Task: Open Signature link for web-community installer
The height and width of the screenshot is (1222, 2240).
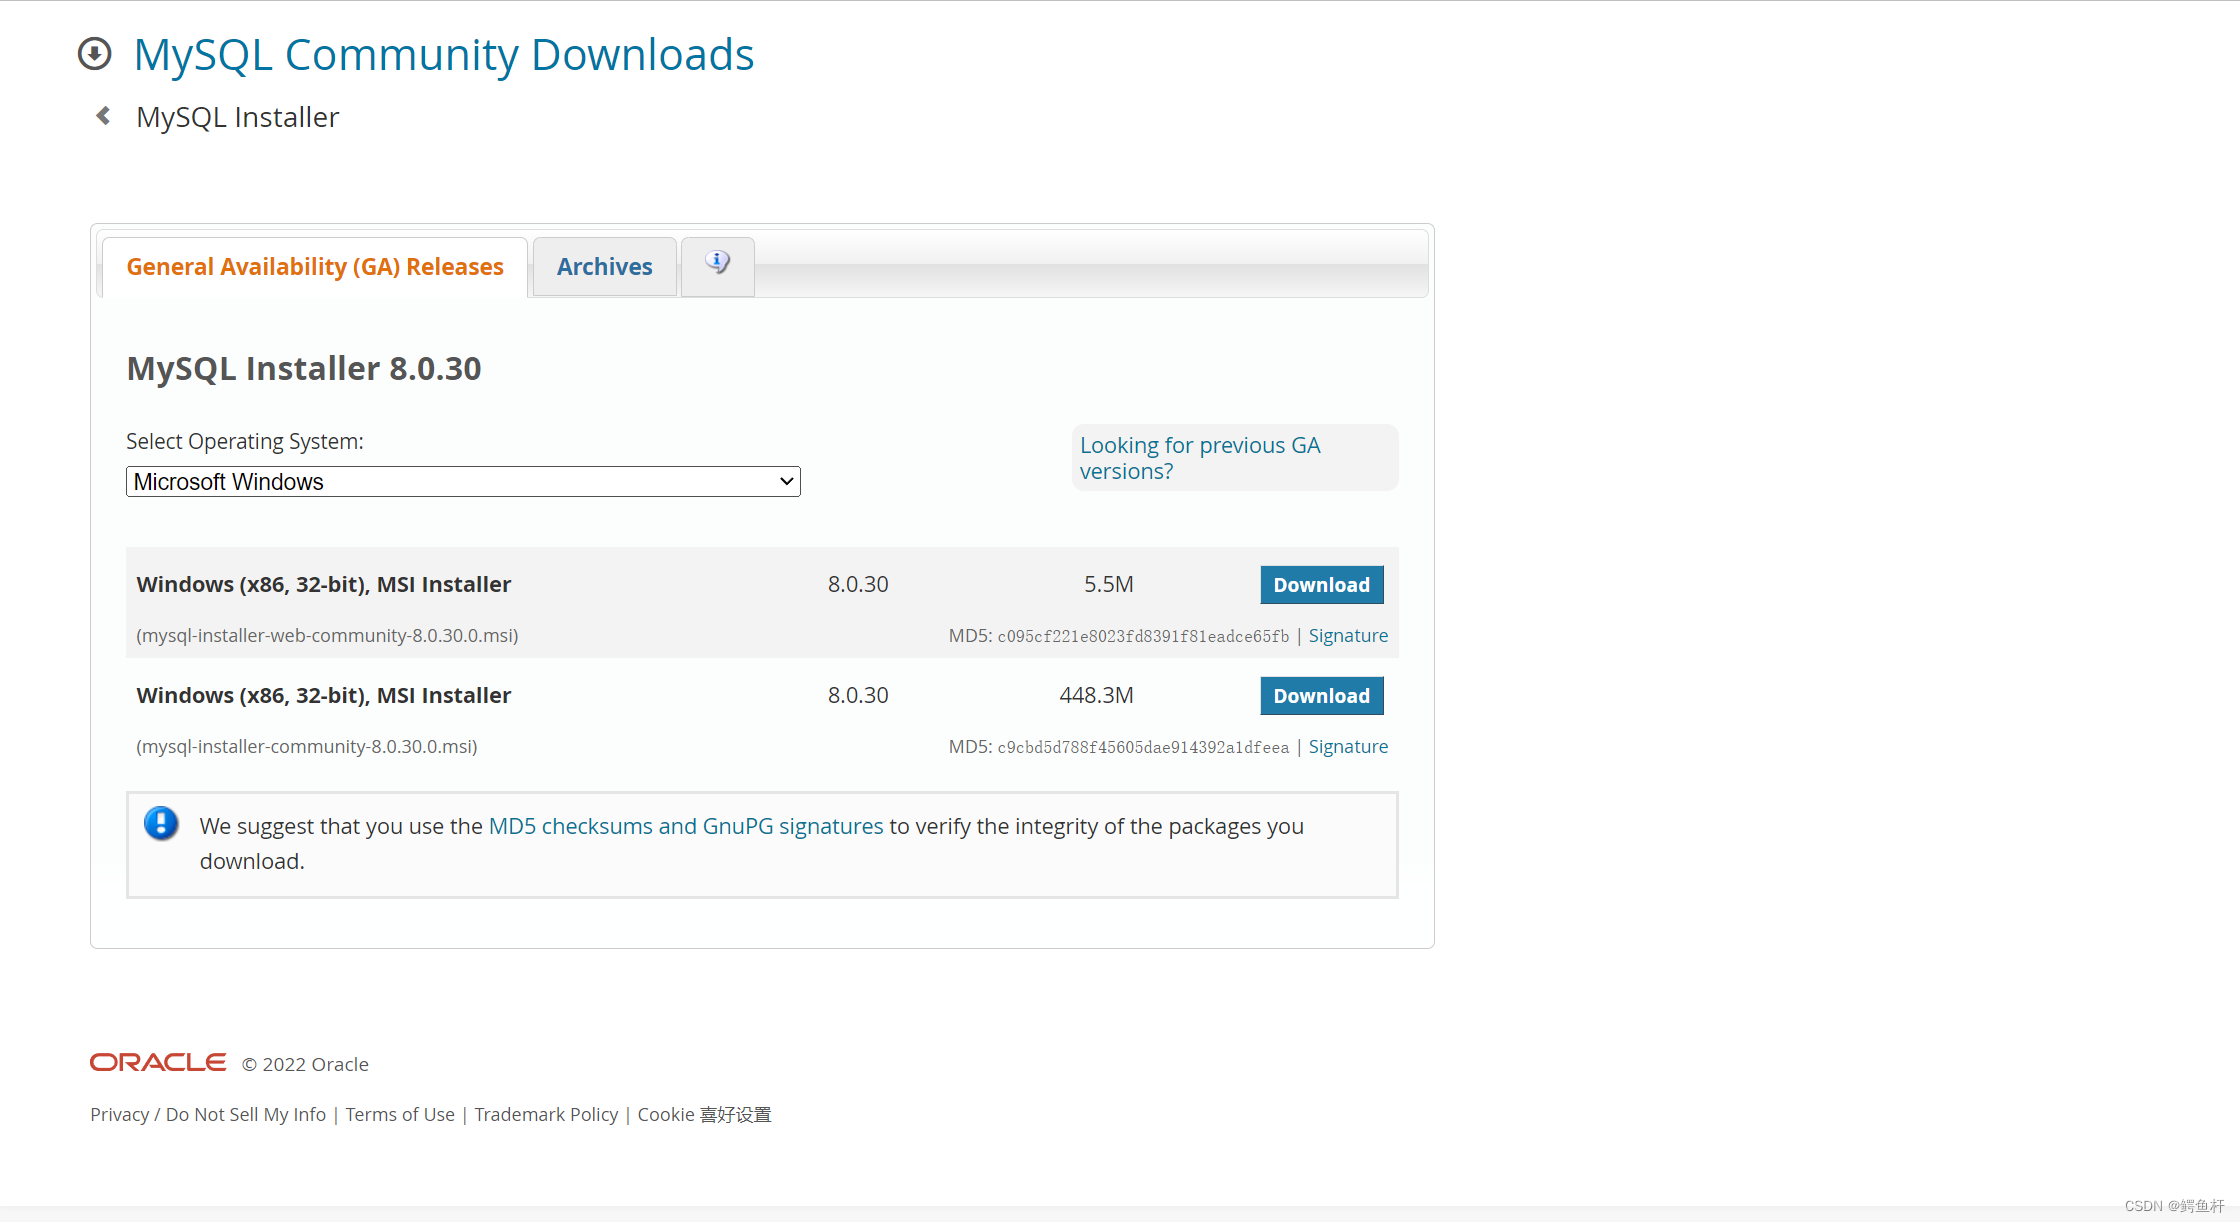Action: pyautogui.click(x=1348, y=636)
